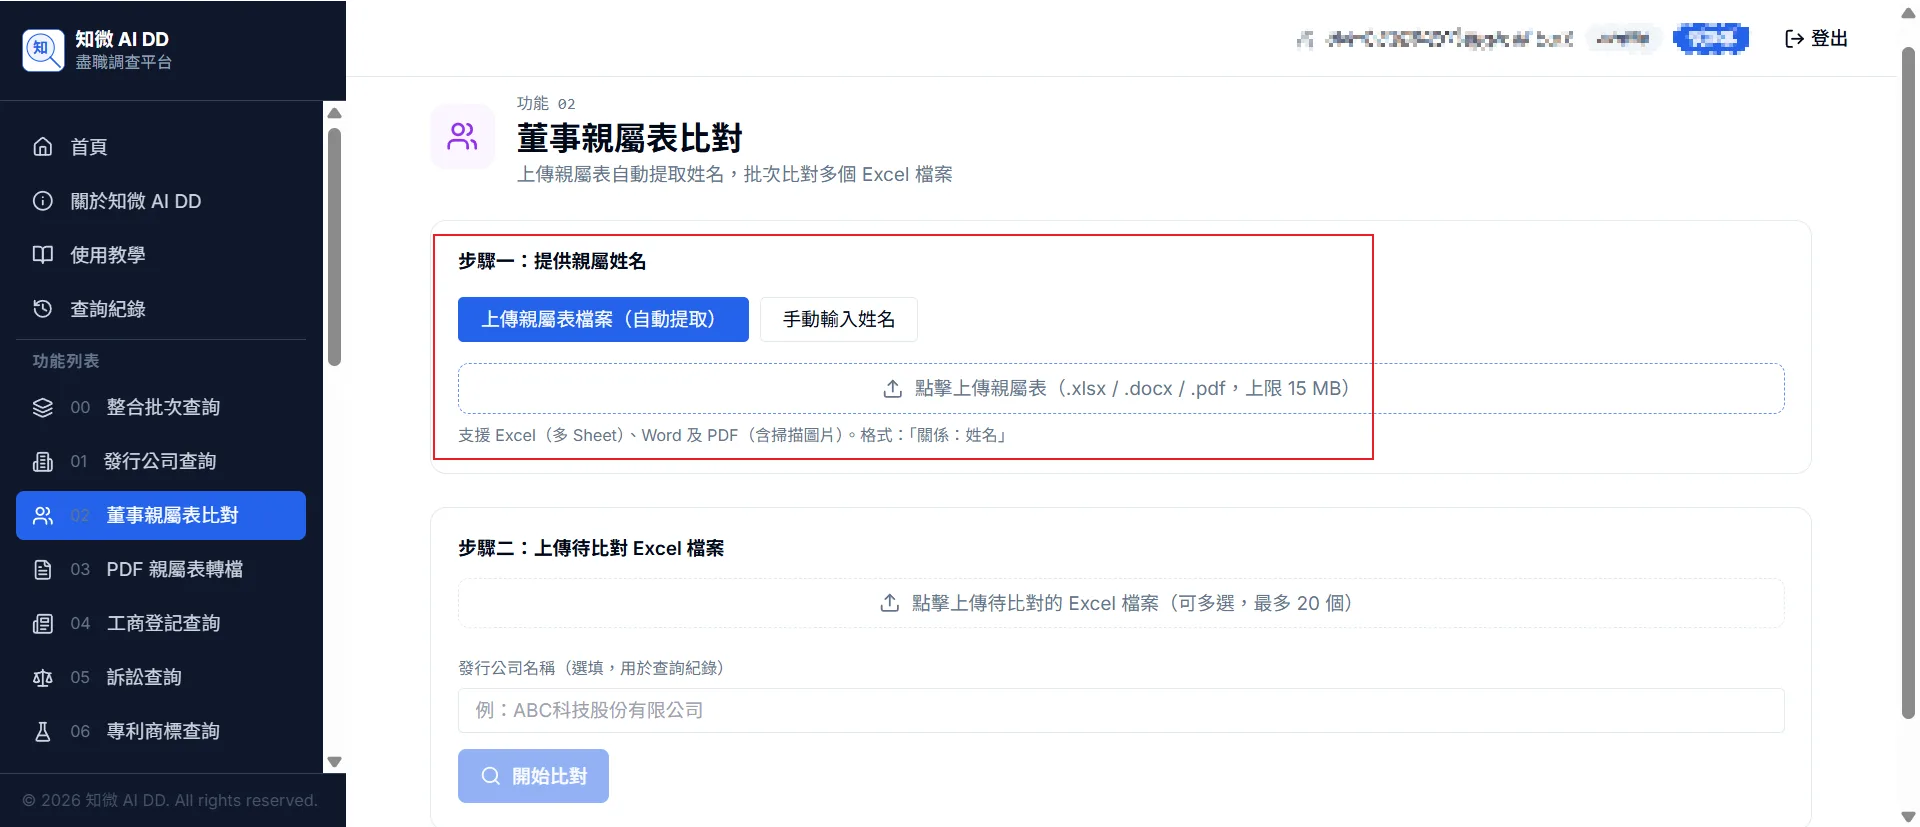Image resolution: width=1920 pixels, height=827 pixels.
Task: Click the 盡職調查平台 subtitle text
Action: click(x=124, y=62)
